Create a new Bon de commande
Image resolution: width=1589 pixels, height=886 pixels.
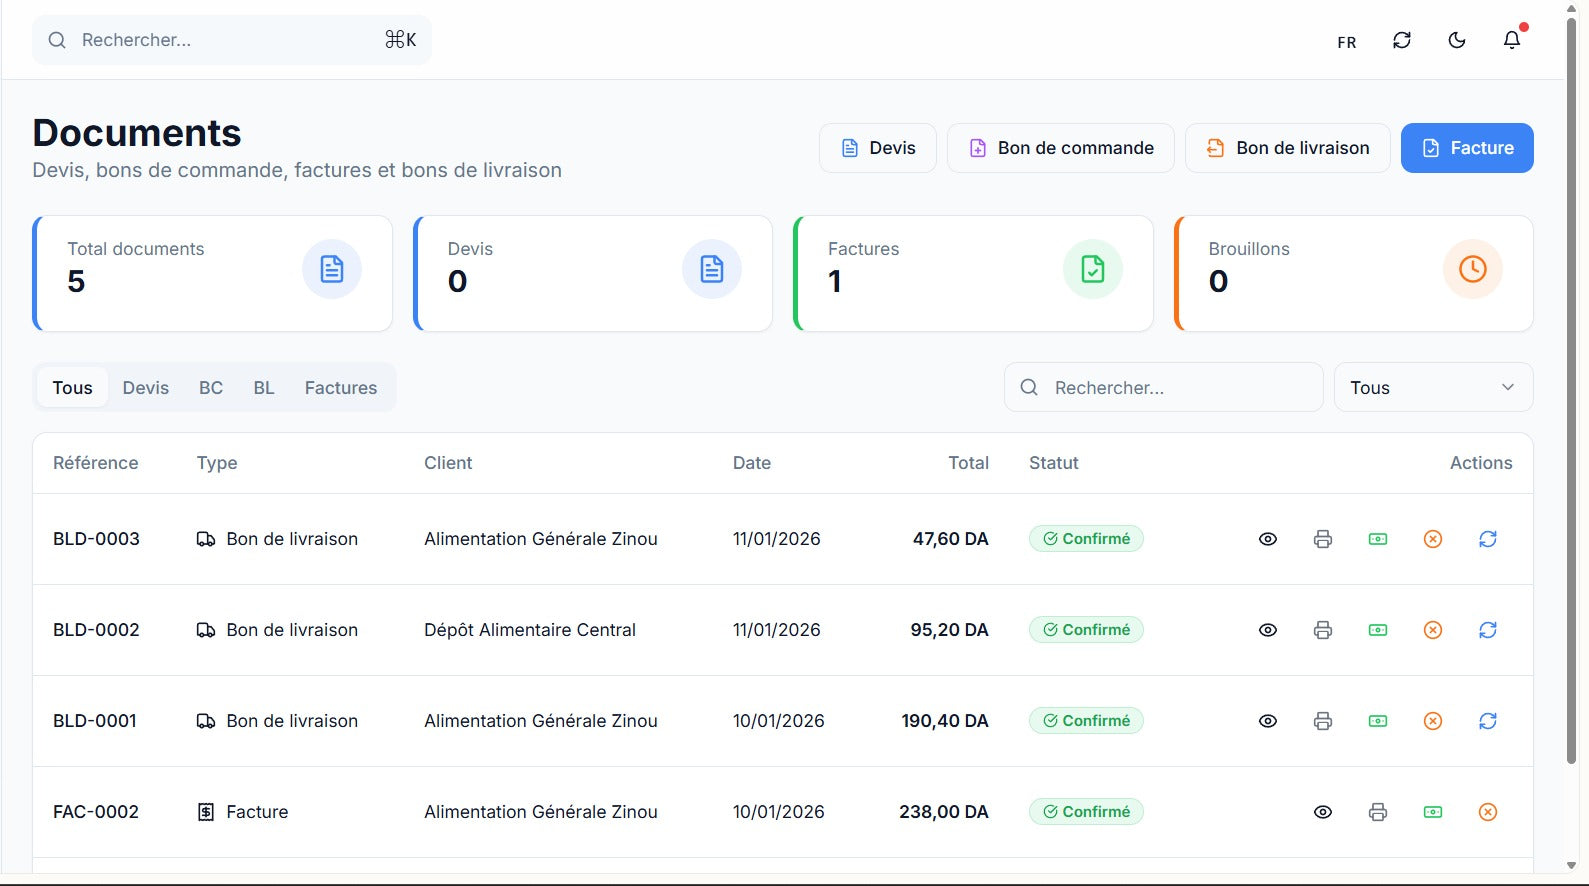click(x=1060, y=148)
